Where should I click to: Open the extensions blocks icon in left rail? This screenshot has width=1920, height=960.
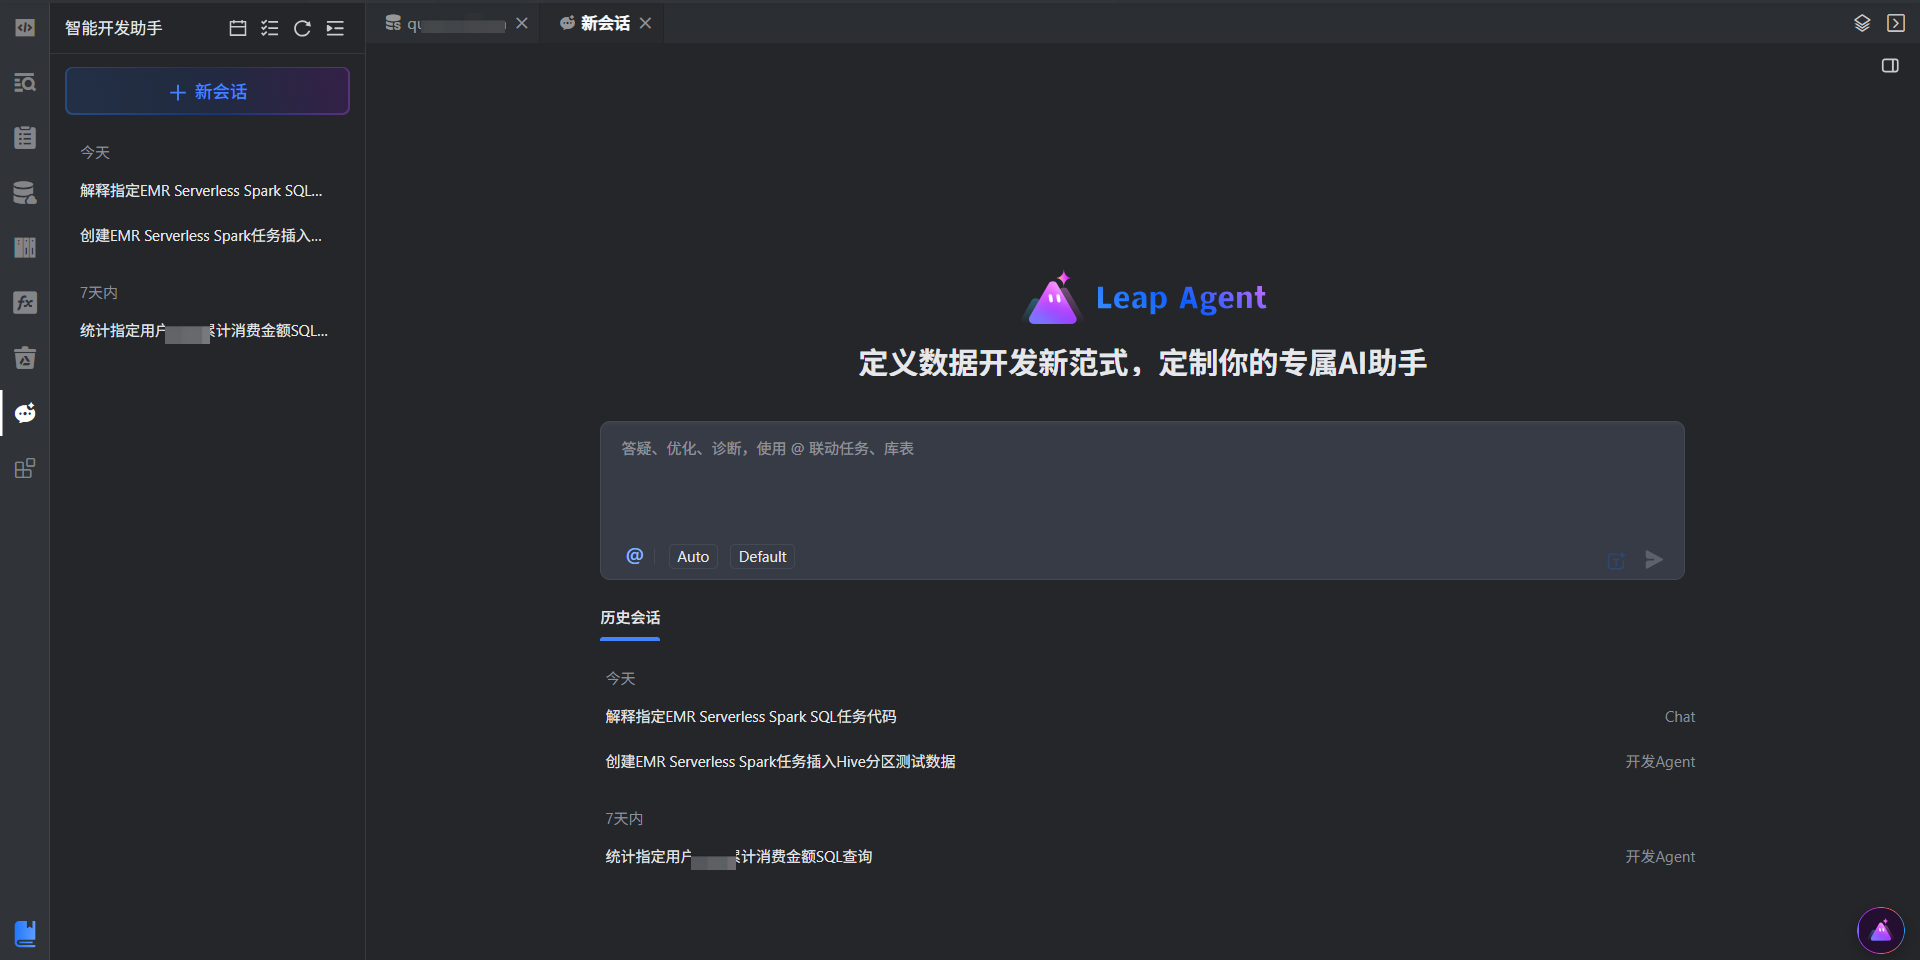click(25, 468)
